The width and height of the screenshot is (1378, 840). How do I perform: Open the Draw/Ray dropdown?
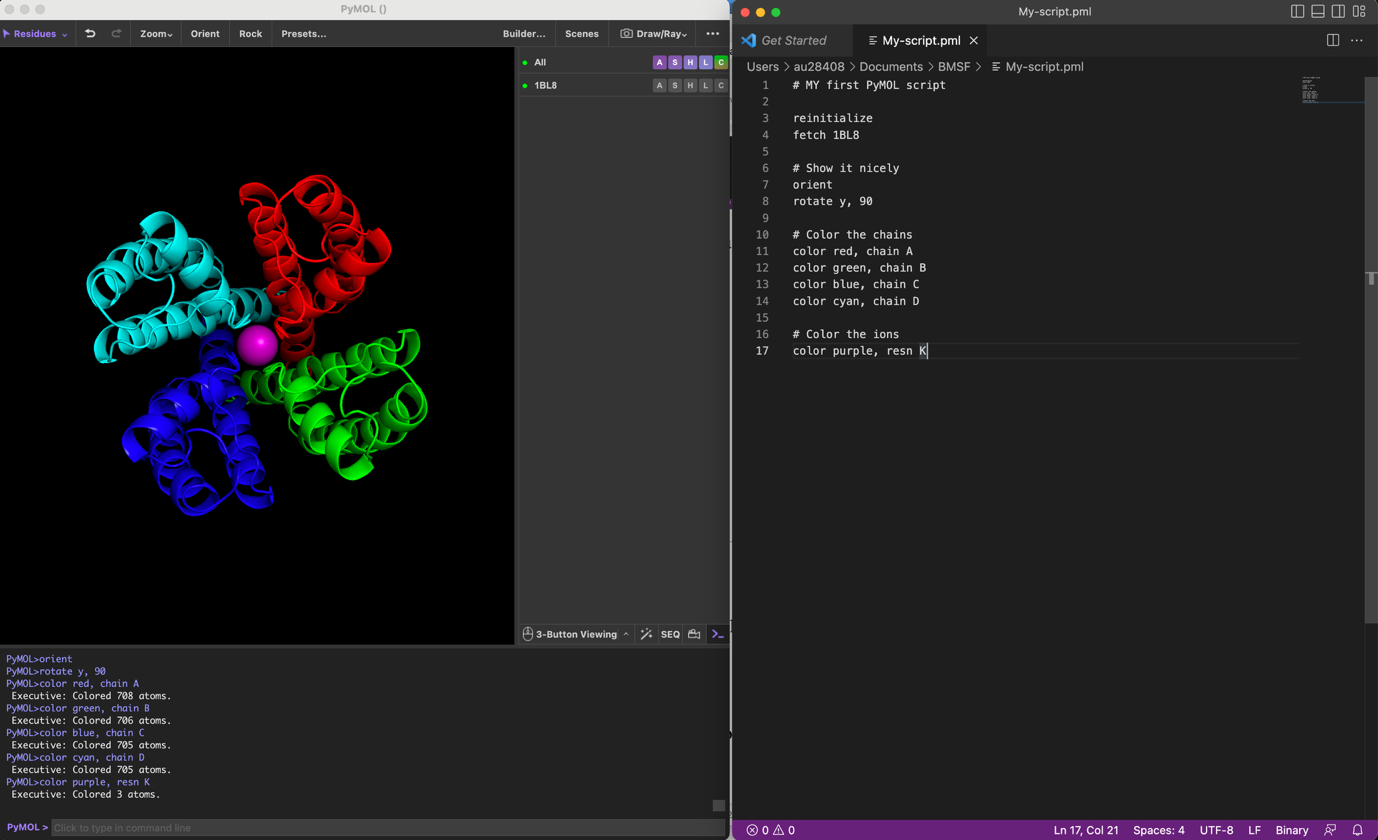[x=654, y=34]
